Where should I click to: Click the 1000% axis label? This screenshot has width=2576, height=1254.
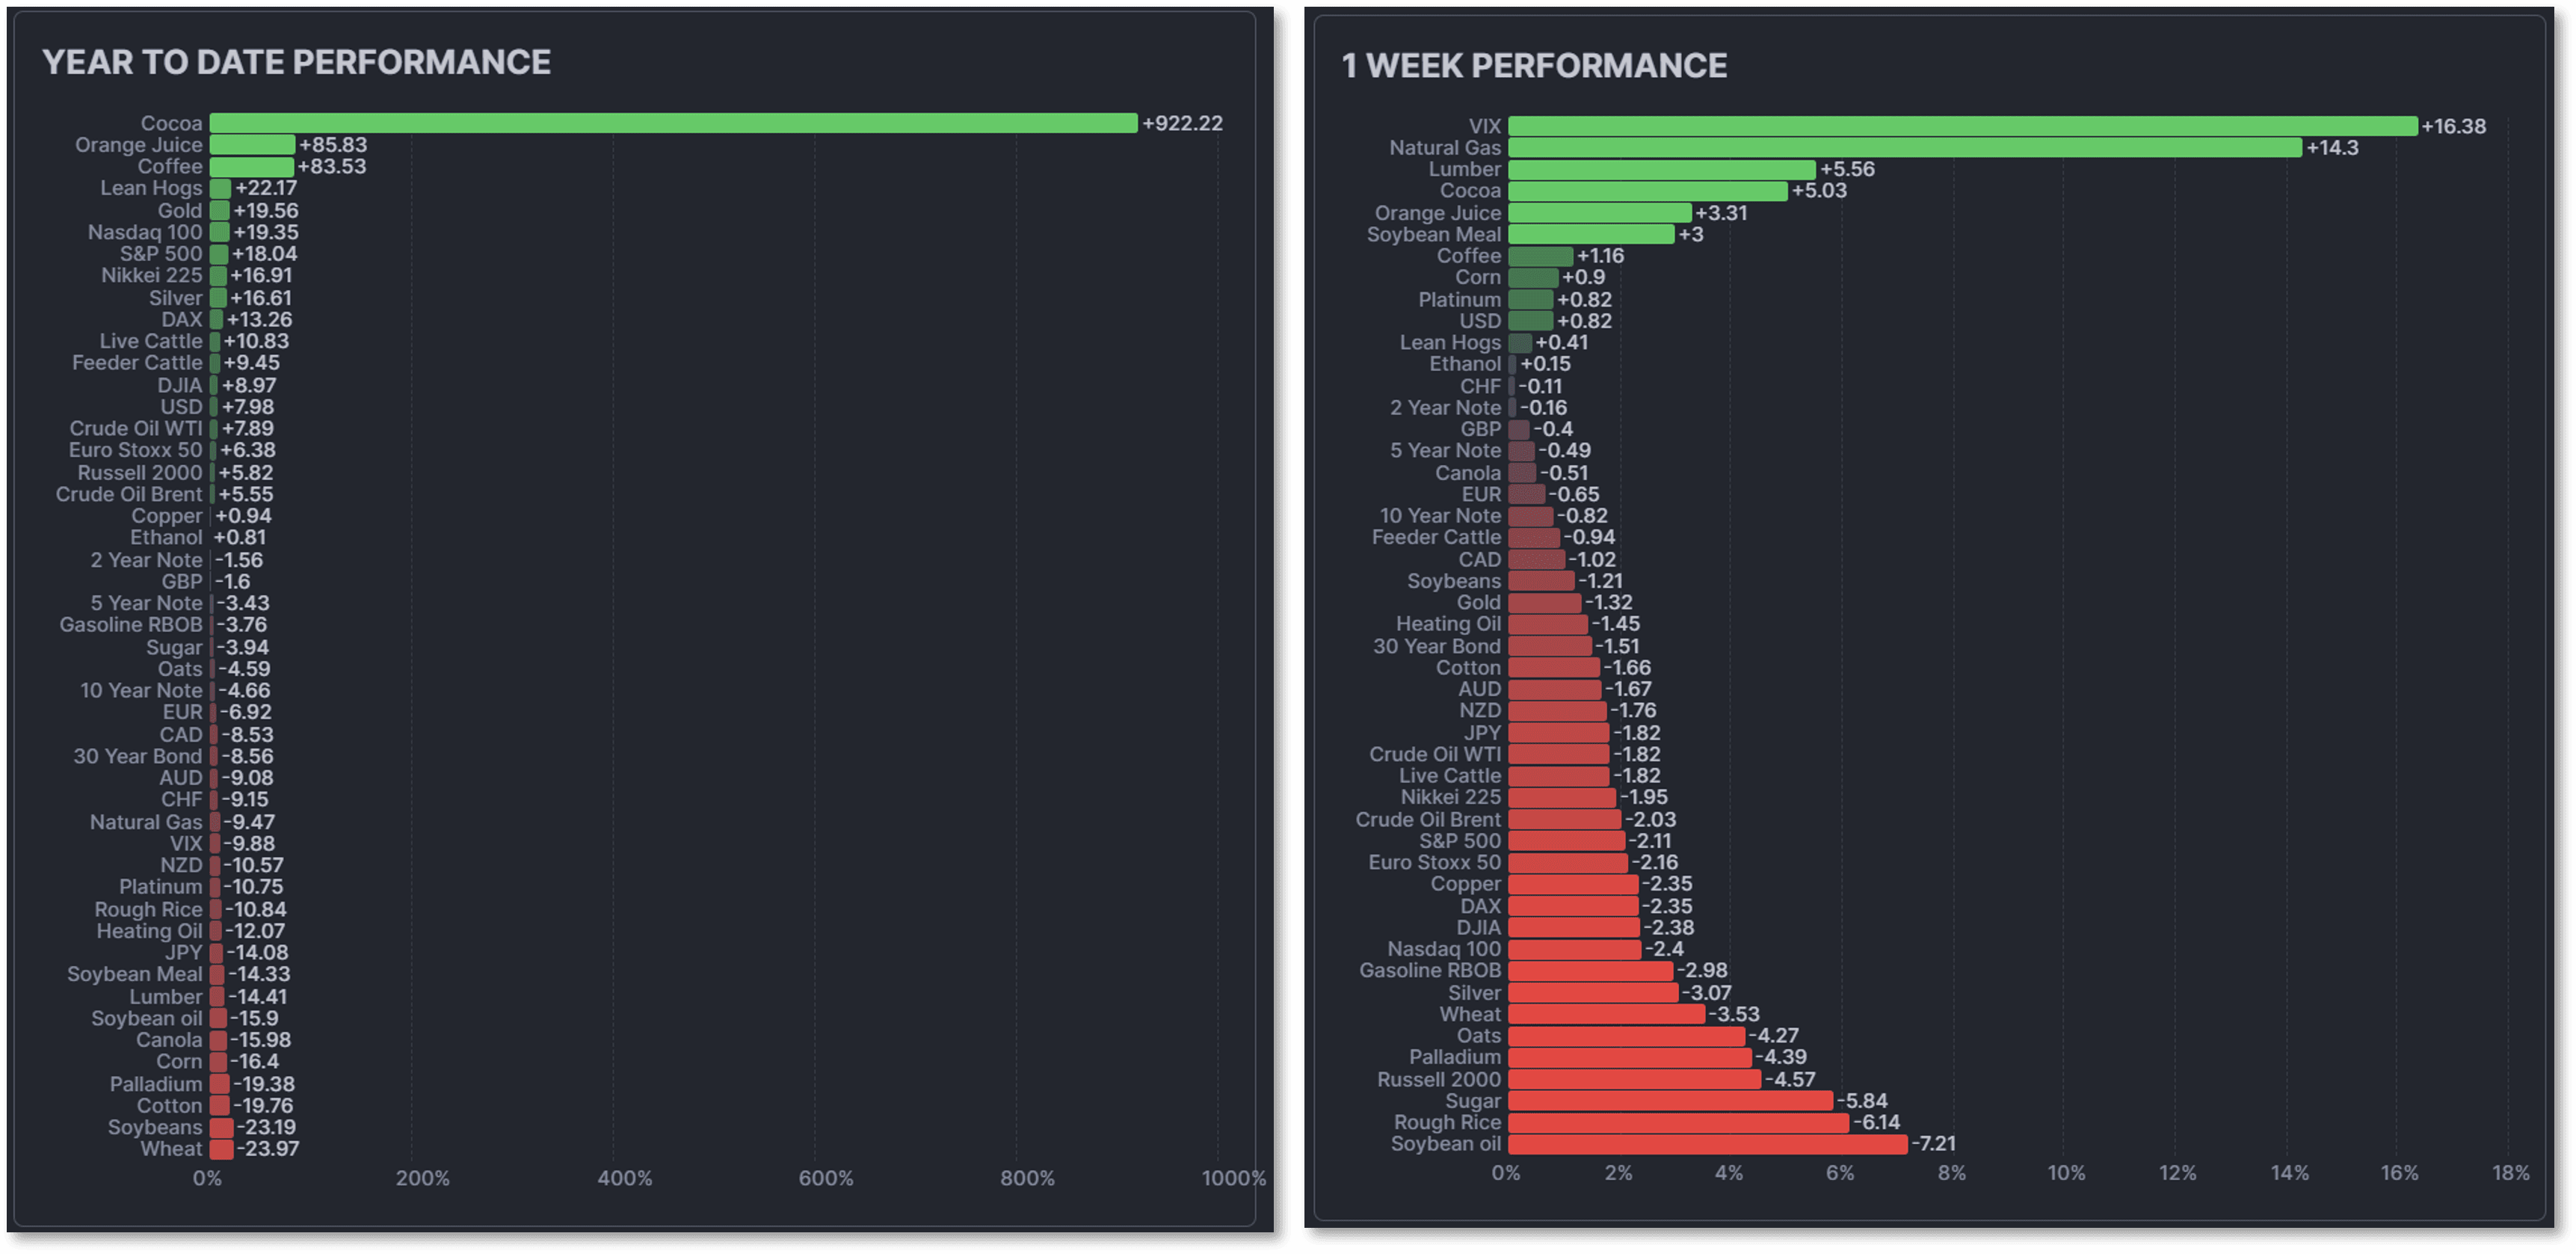(x=1233, y=1179)
